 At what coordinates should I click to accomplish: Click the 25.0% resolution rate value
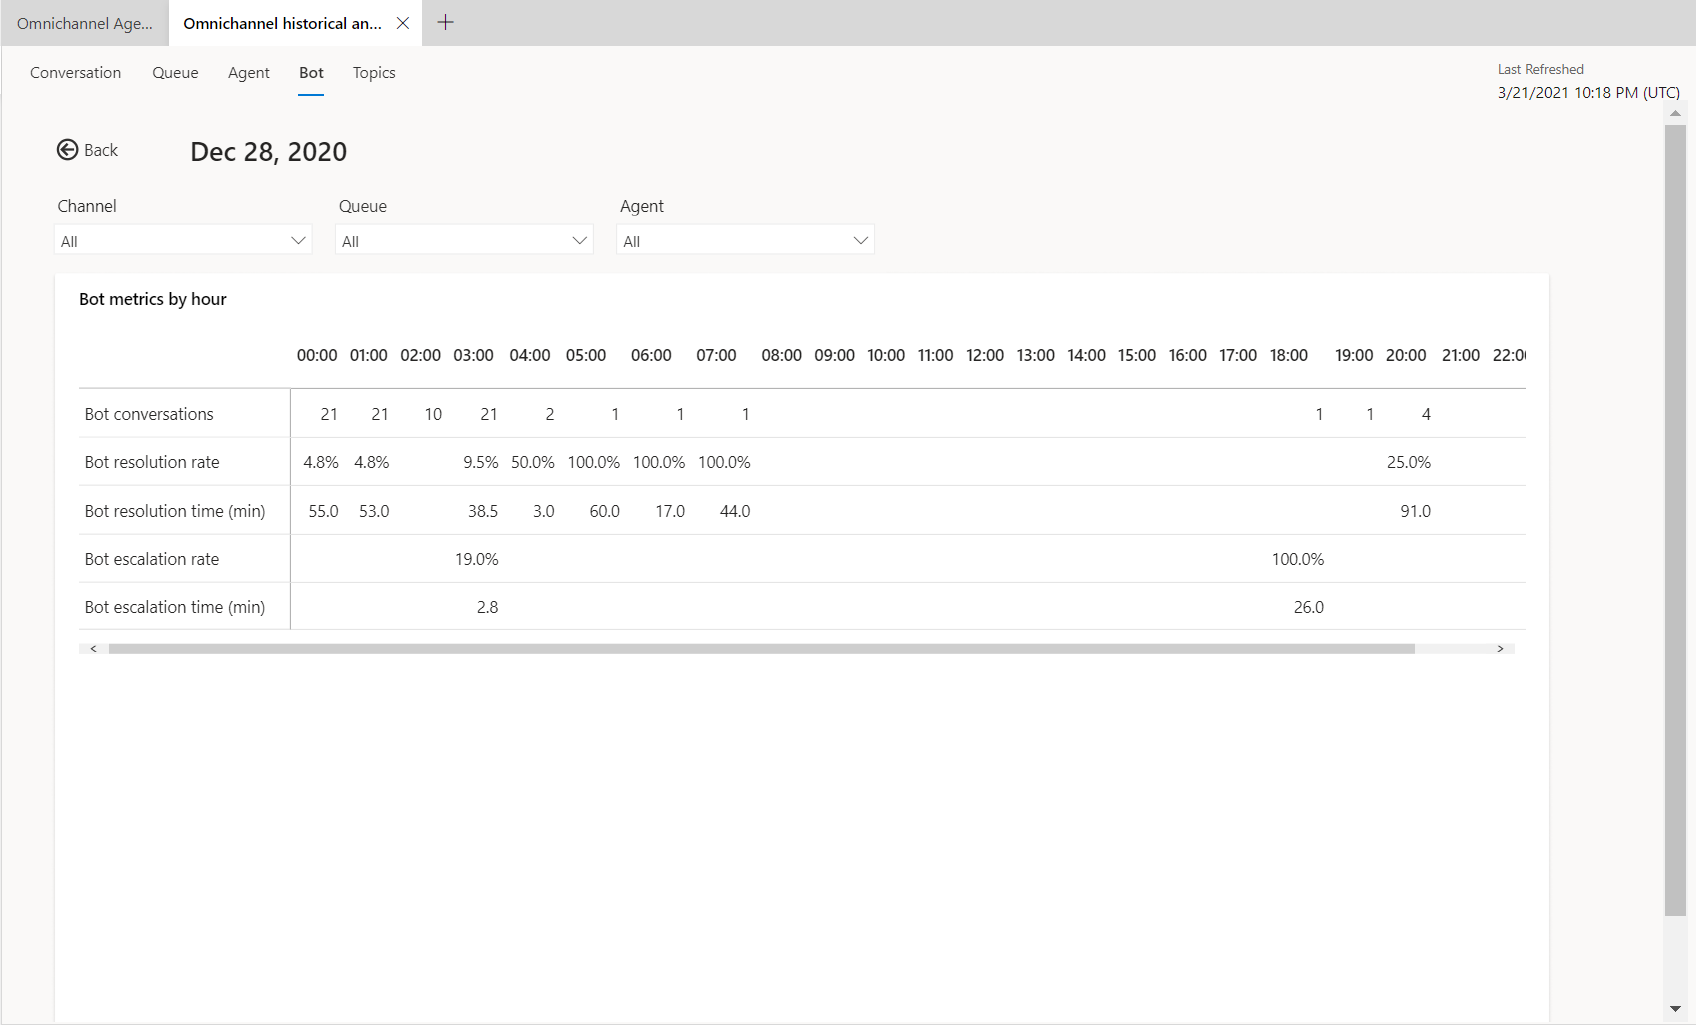pyautogui.click(x=1409, y=462)
